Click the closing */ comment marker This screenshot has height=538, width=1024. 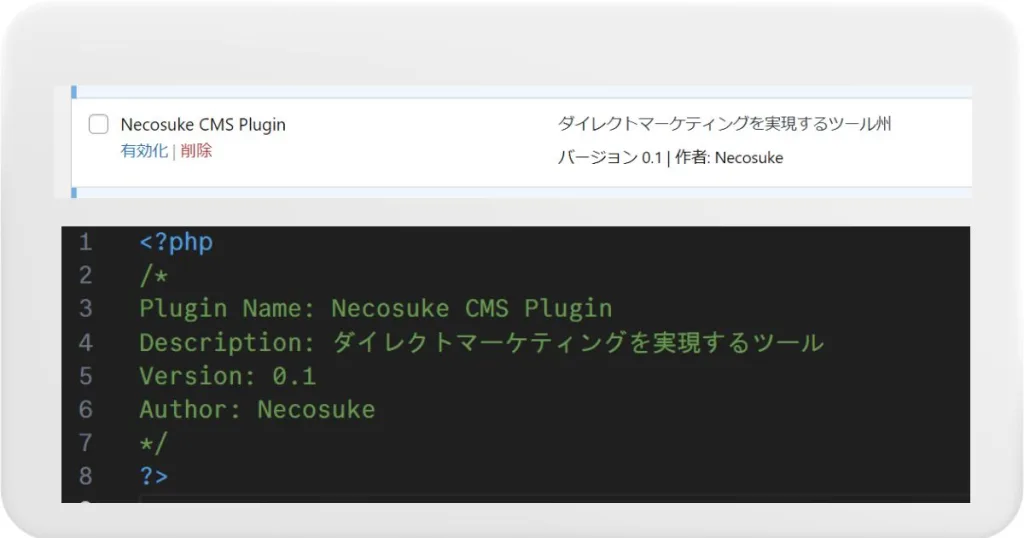[153, 443]
